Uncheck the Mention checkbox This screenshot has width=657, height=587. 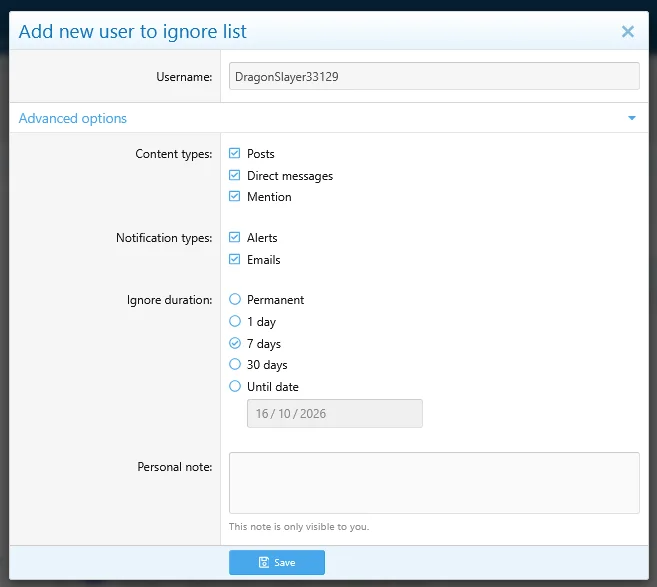pyautogui.click(x=235, y=197)
